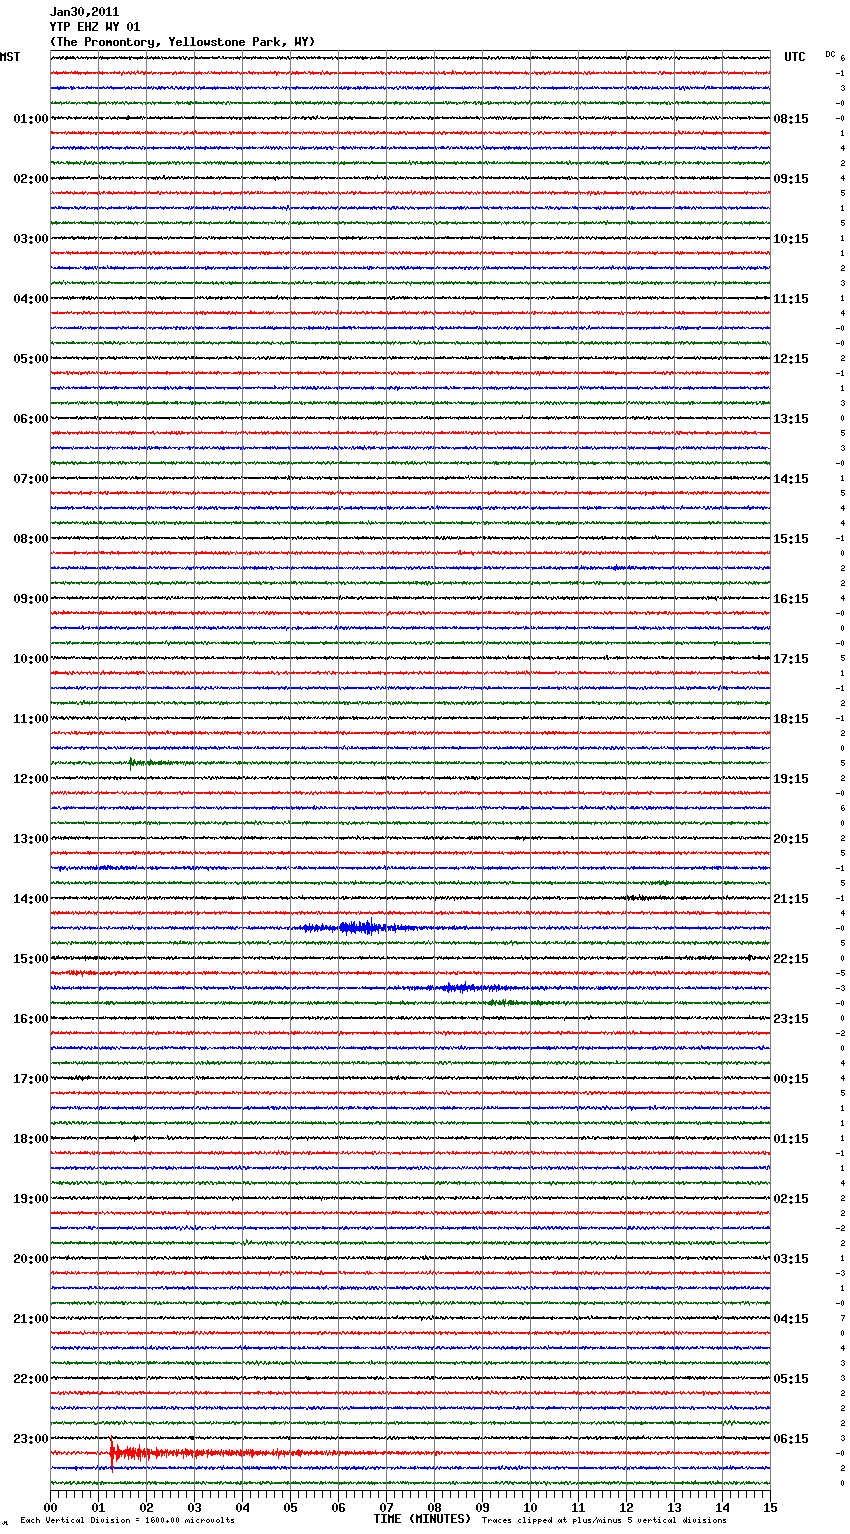Image resolution: width=850 pixels, height=1534 pixels.
Task: Select the station code line YTP EHZ WY 01
Action: (95, 27)
